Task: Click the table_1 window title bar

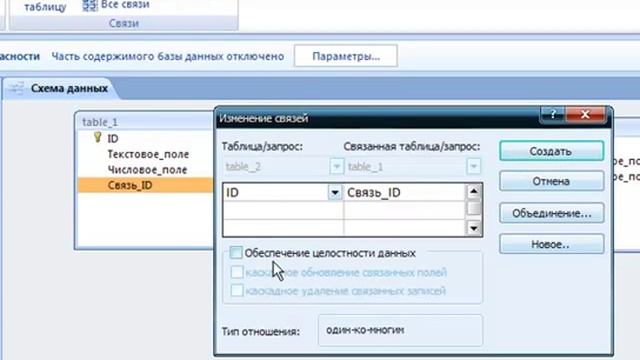Action: (x=145, y=122)
